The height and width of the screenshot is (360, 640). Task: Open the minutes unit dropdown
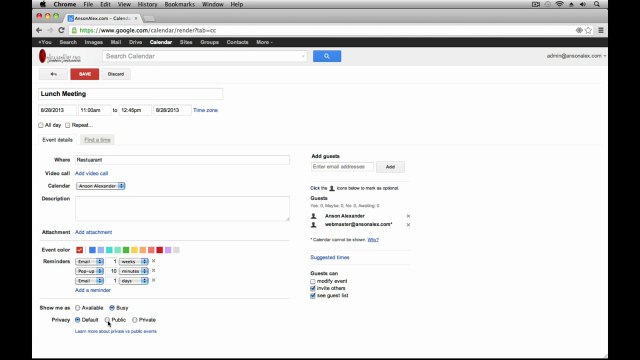tap(133, 271)
